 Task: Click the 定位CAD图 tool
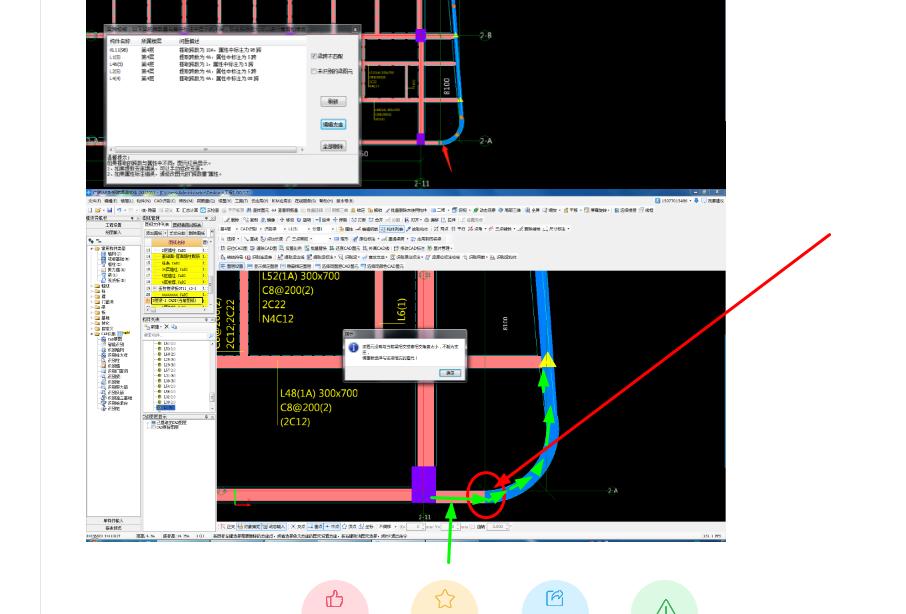click(235, 248)
